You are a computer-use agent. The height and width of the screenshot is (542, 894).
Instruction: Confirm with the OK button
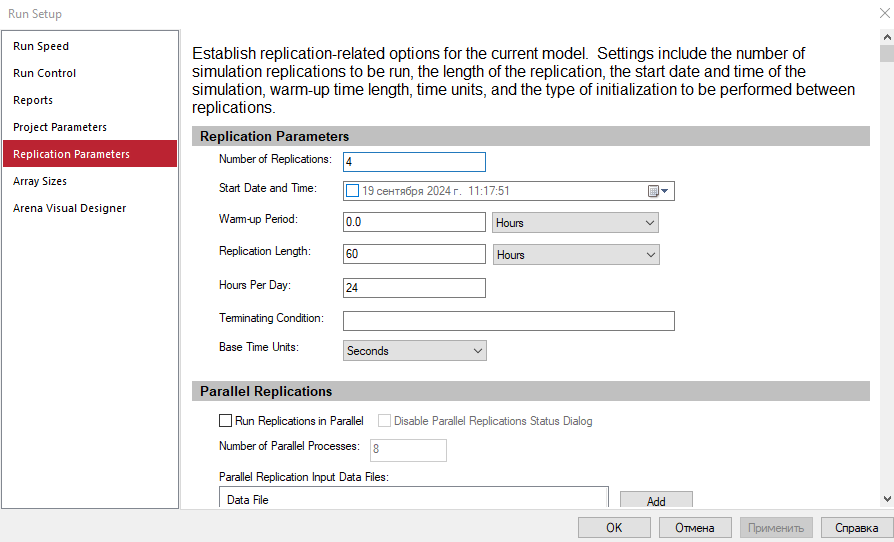[x=614, y=528]
